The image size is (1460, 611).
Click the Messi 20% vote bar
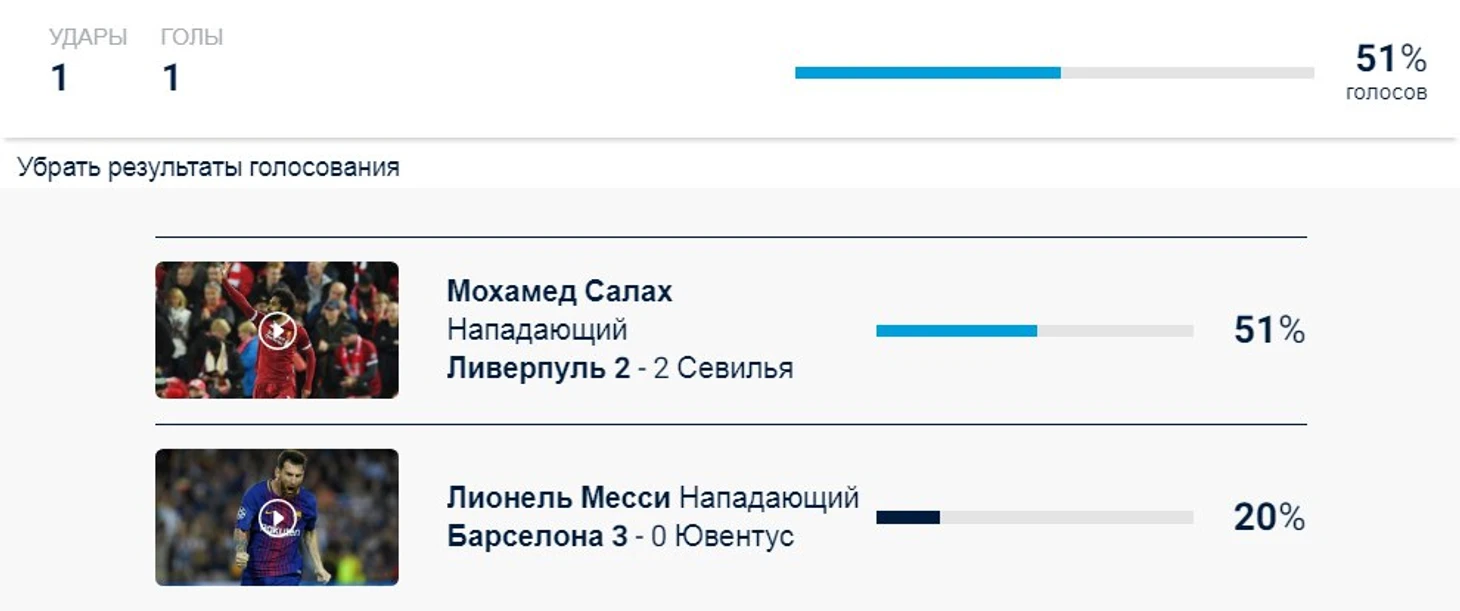click(x=1034, y=518)
